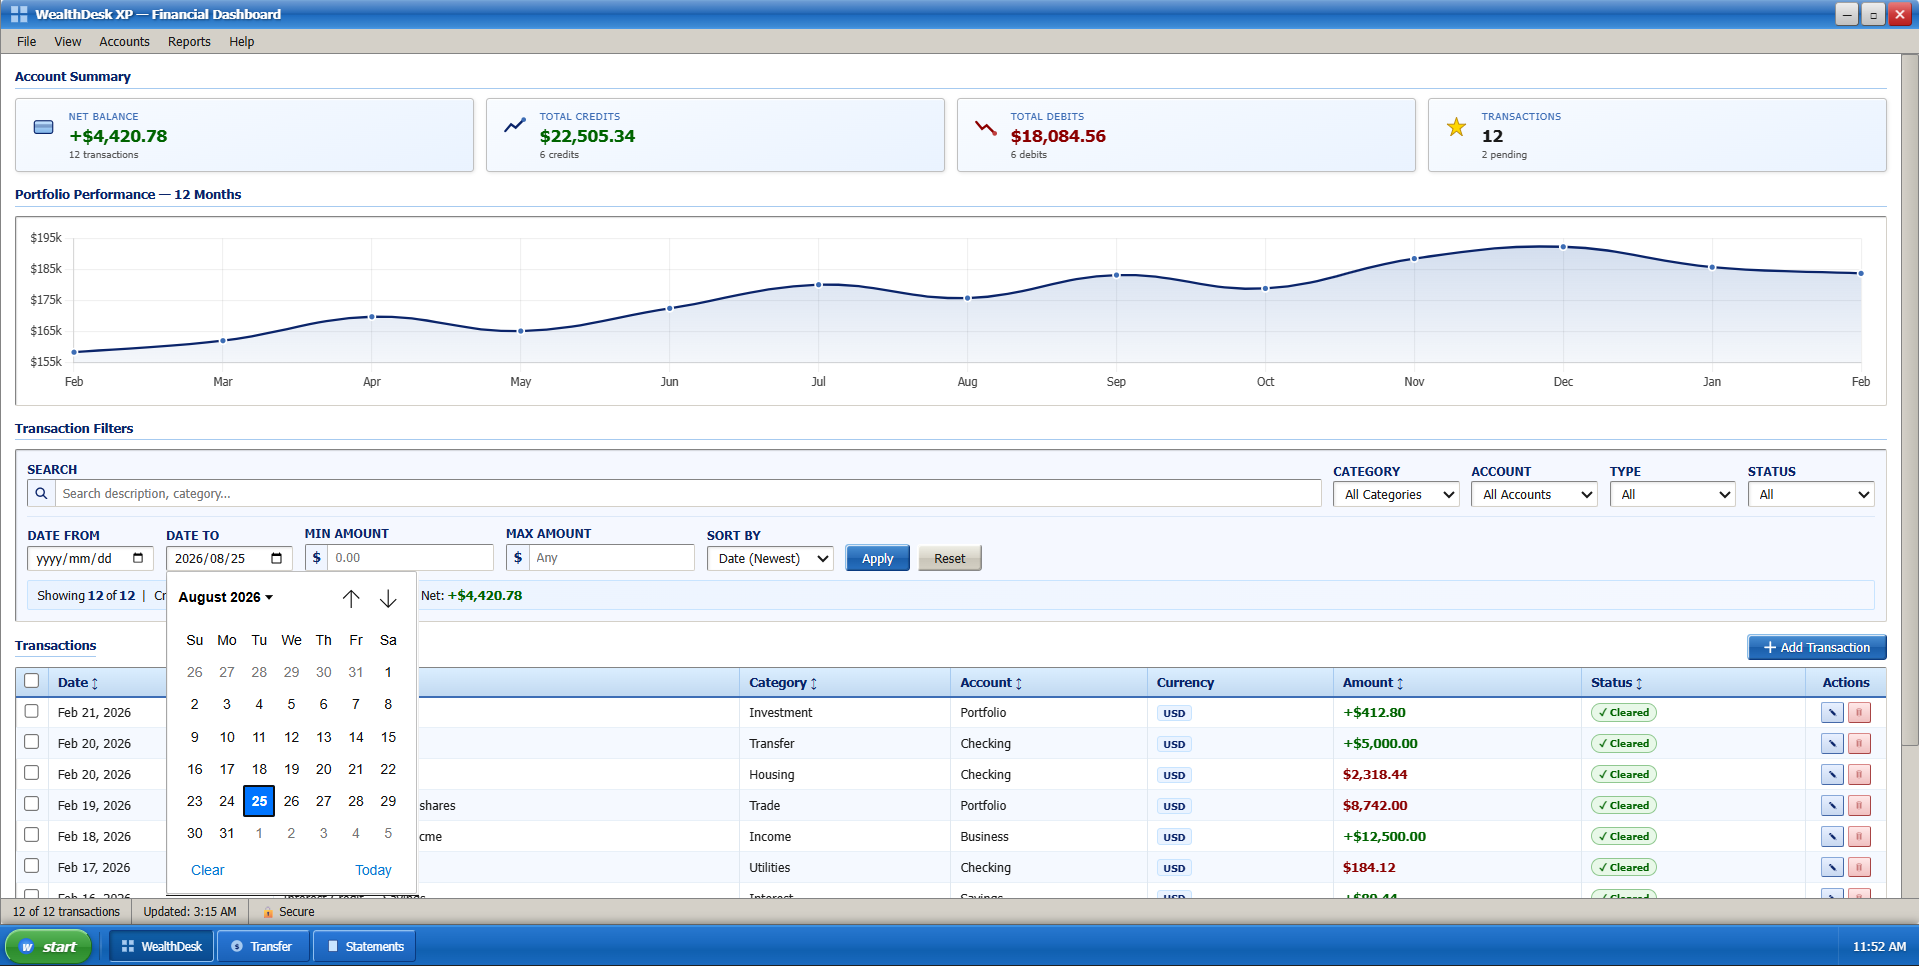Viewport: 1919px width, 966px height.
Task: Open the Reports menu
Action: click(x=189, y=41)
